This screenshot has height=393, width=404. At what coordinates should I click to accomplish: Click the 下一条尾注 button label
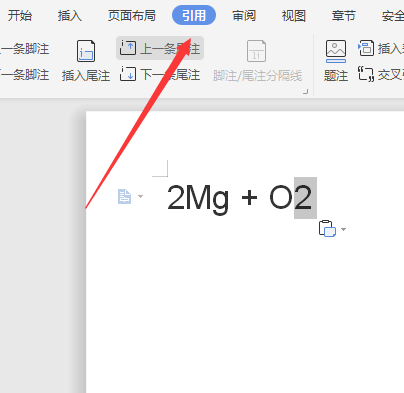pos(170,75)
